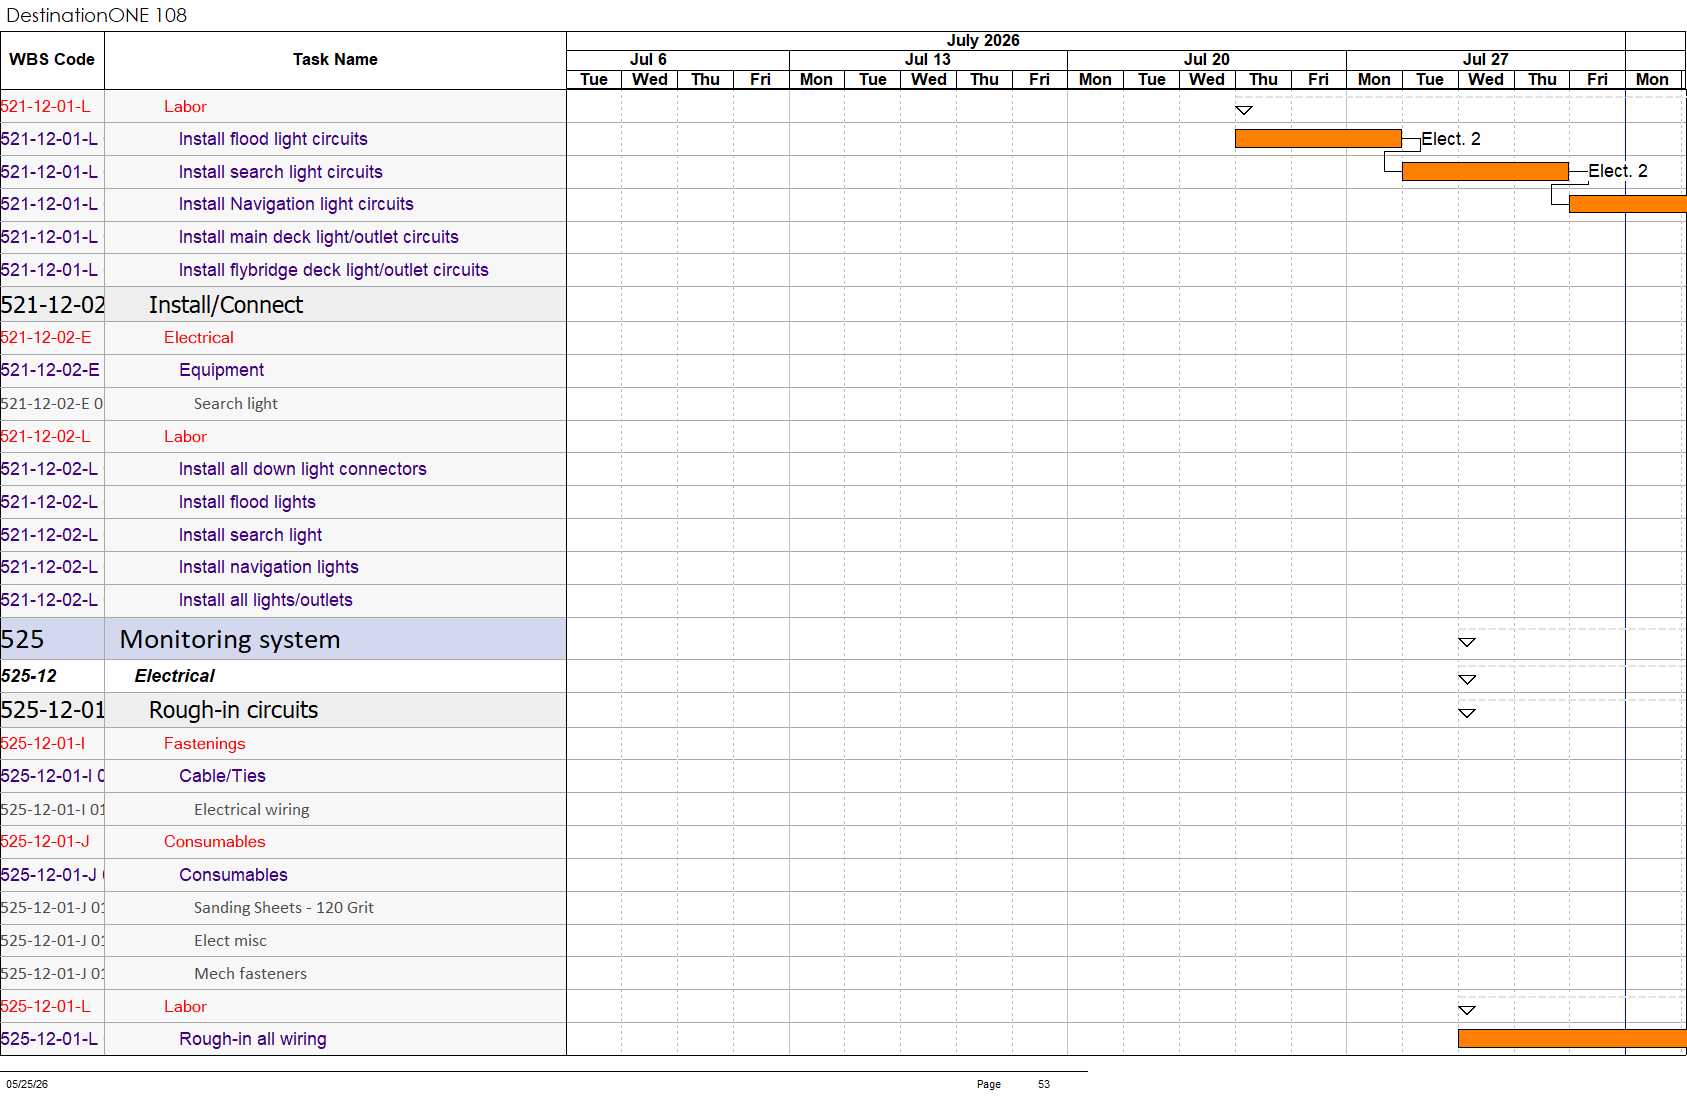Click the summary triangle for Rough-in circuits row
Viewport: 1687px width, 1097px height.
pos(1467,713)
